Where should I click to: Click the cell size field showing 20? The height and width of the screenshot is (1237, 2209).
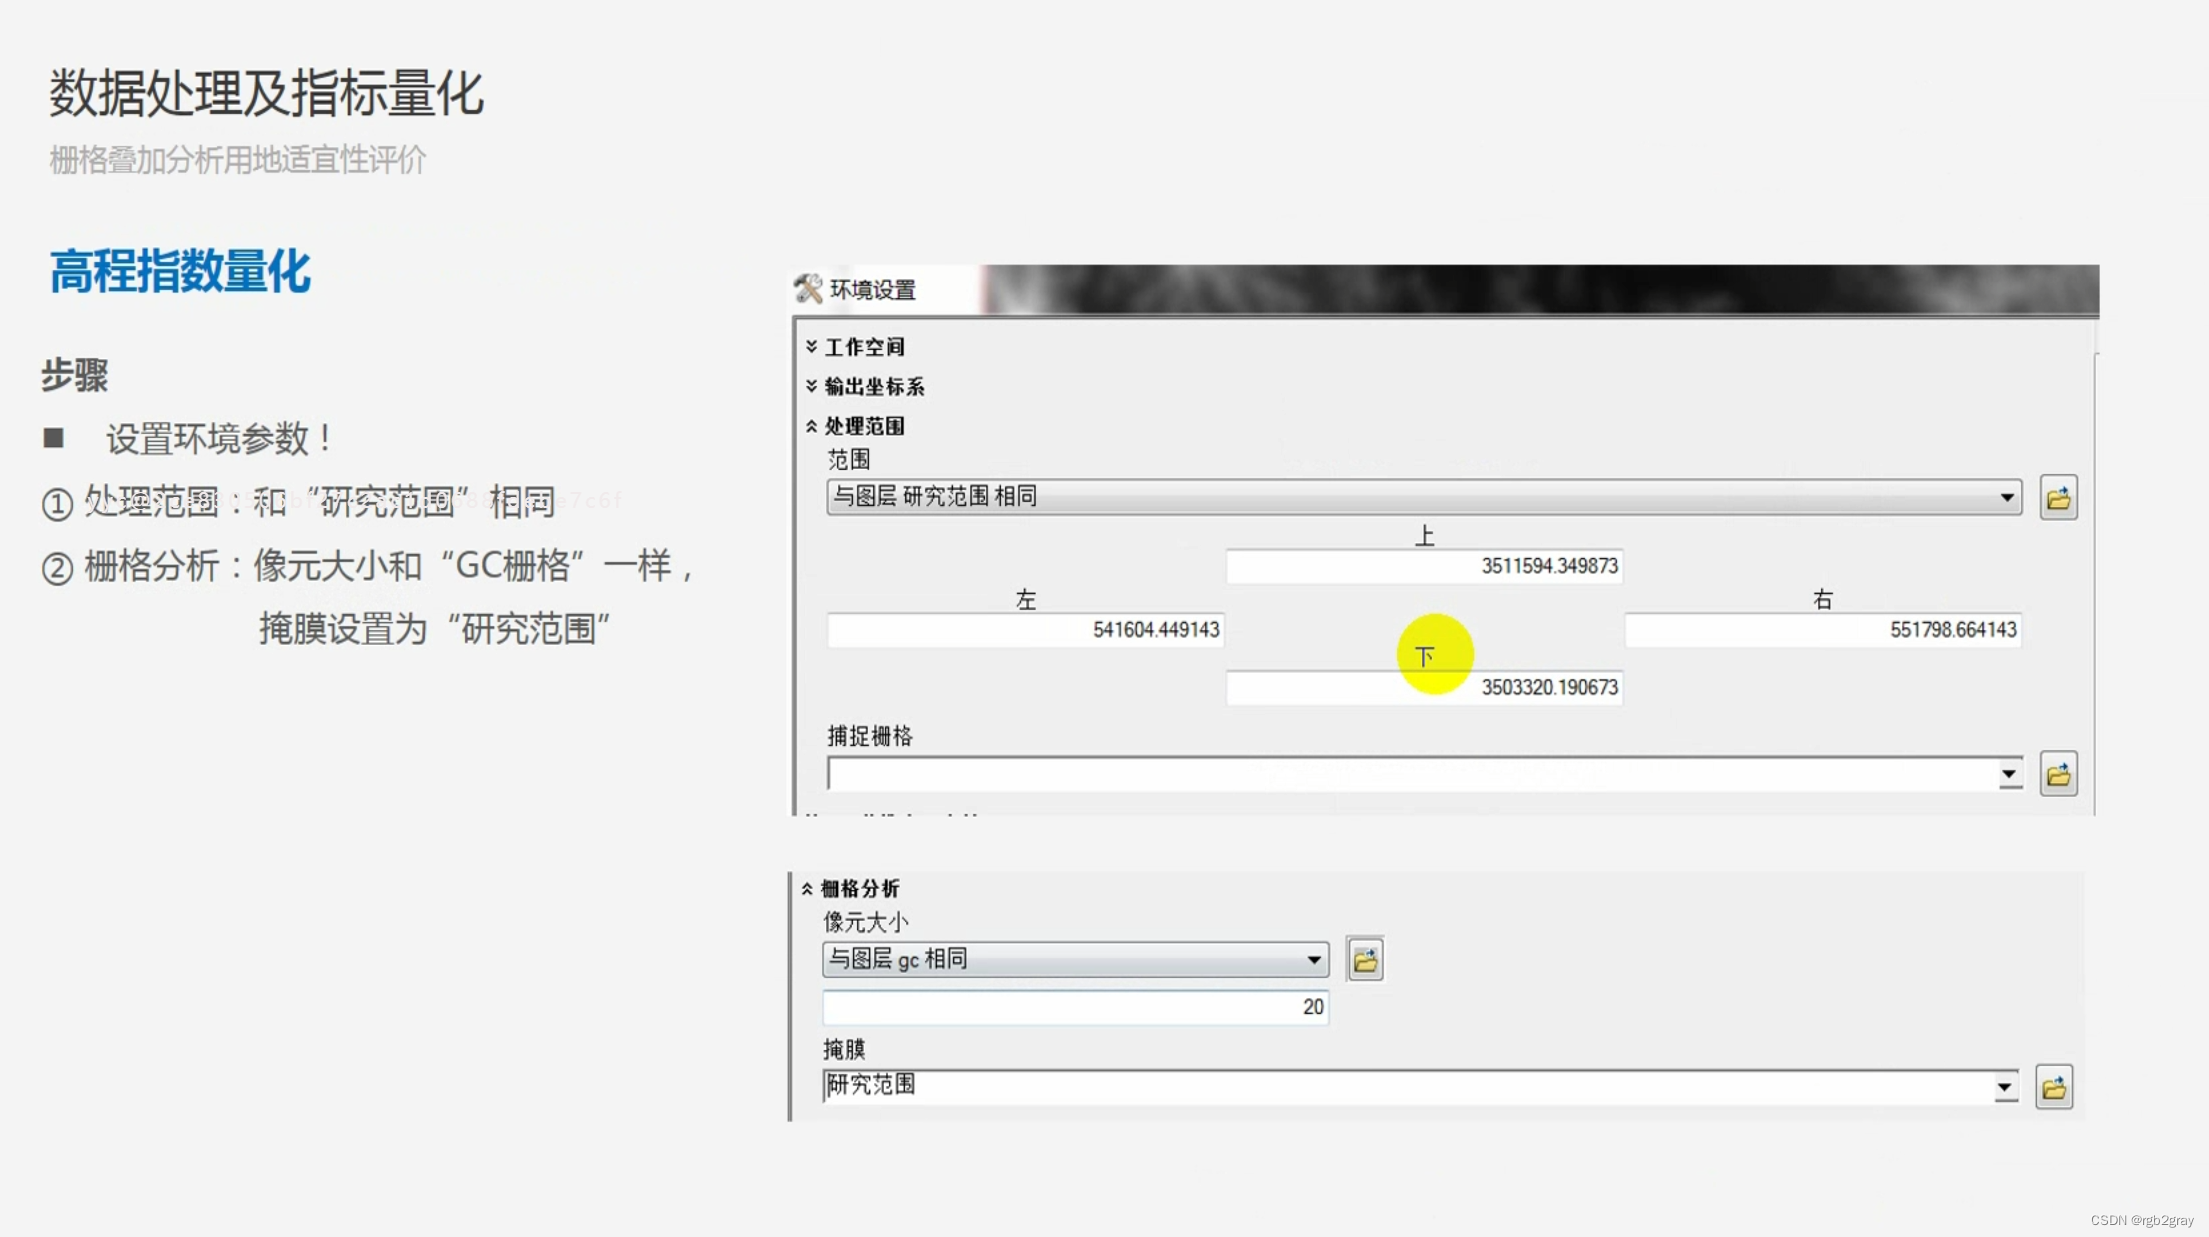click(x=1075, y=1007)
